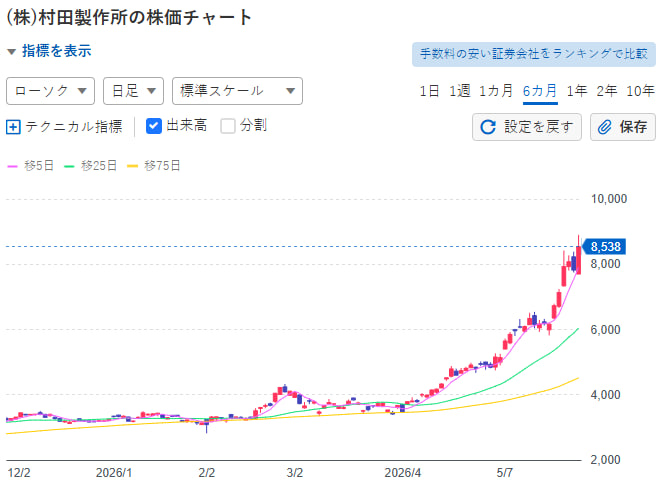The height and width of the screenshot is (490, 665).
Task: Click the 移5日 pink legend marker
Action: coord(12,166)
